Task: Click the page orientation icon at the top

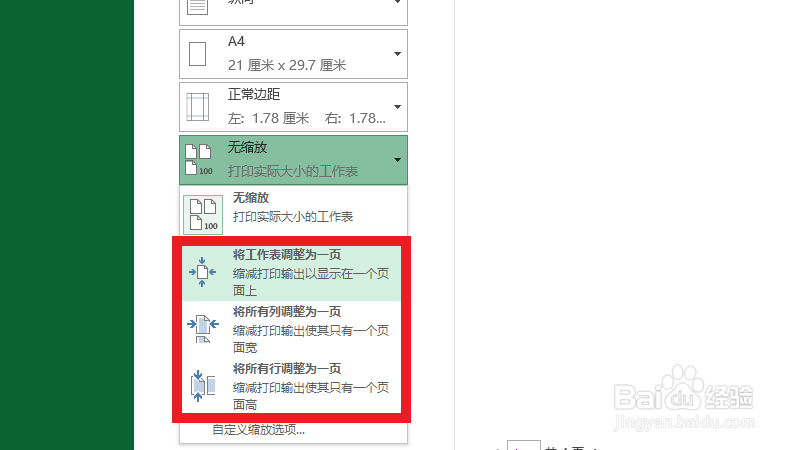Action: tap(197, 7)
